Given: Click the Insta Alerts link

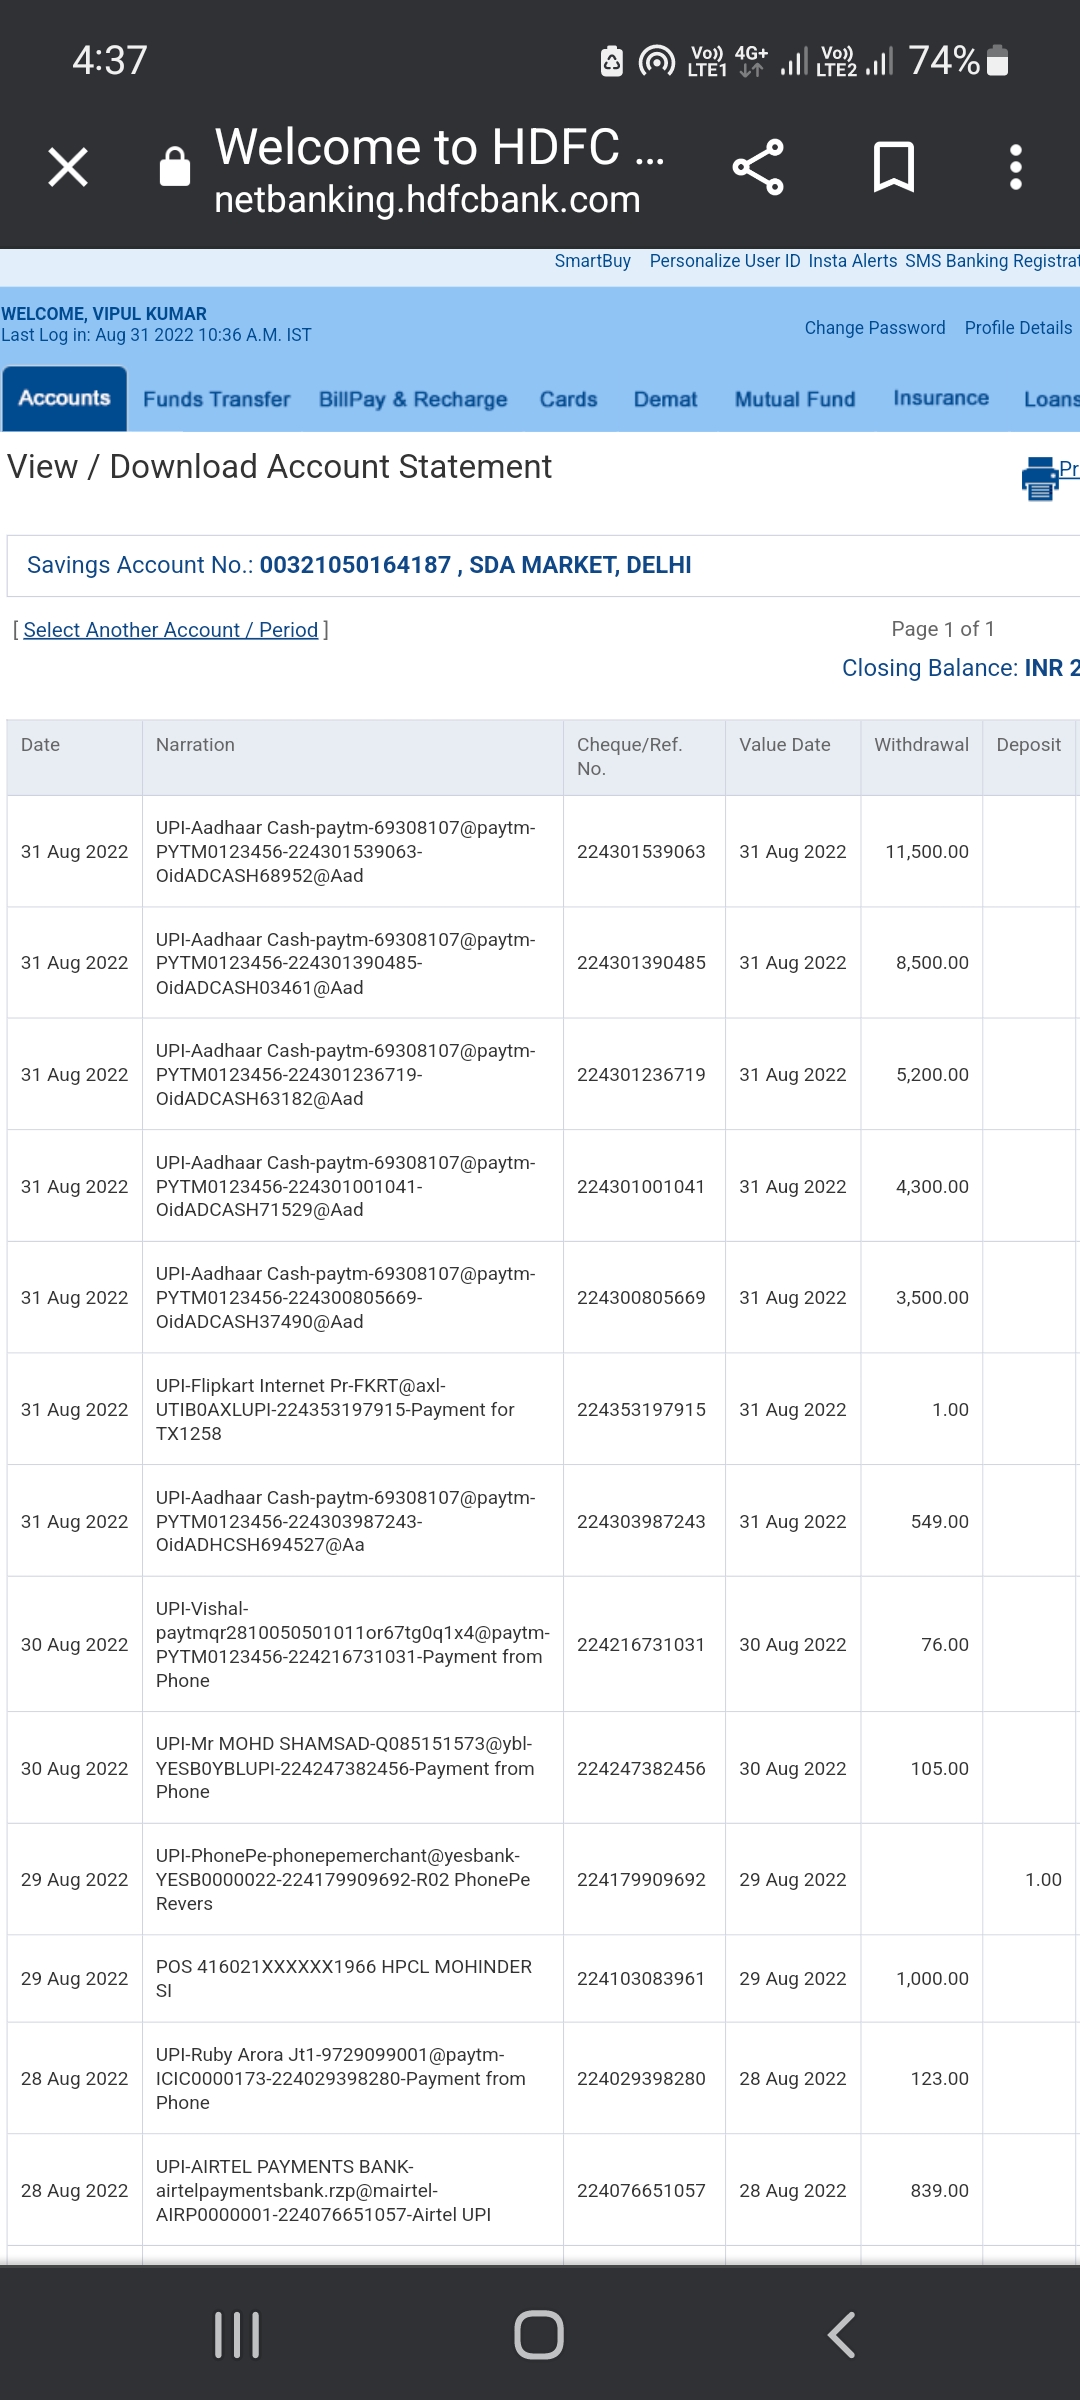Looking at the screenshot, I should point(853,261).
